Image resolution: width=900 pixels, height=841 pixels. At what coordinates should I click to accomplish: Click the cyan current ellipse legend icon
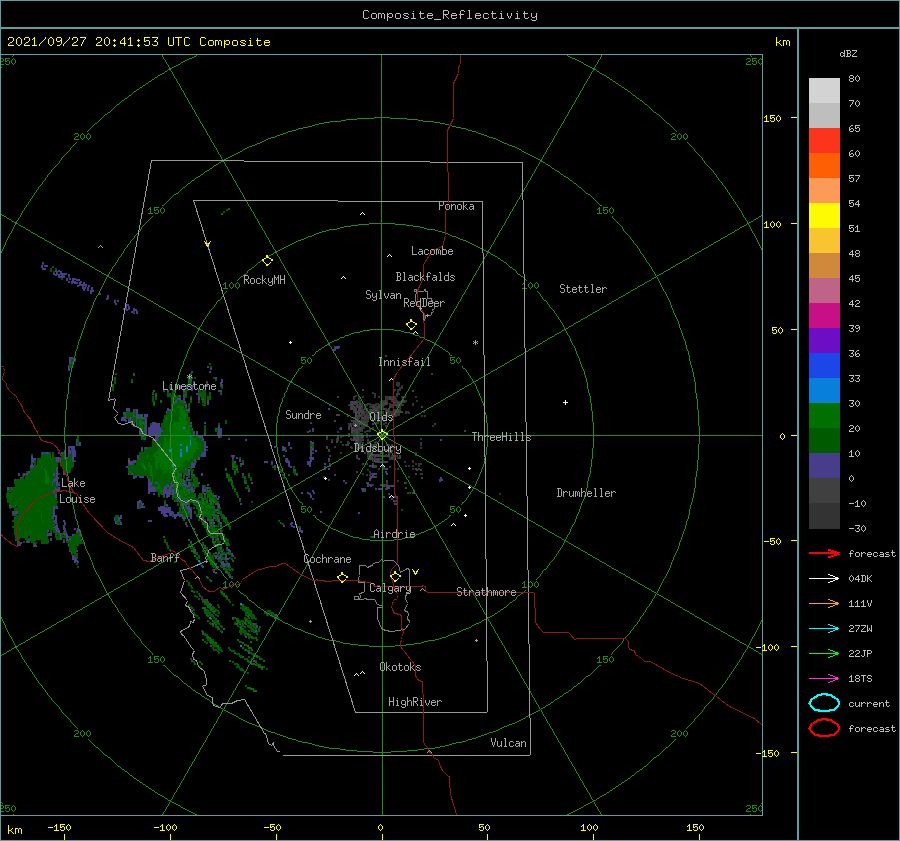[x=824, y=703]
